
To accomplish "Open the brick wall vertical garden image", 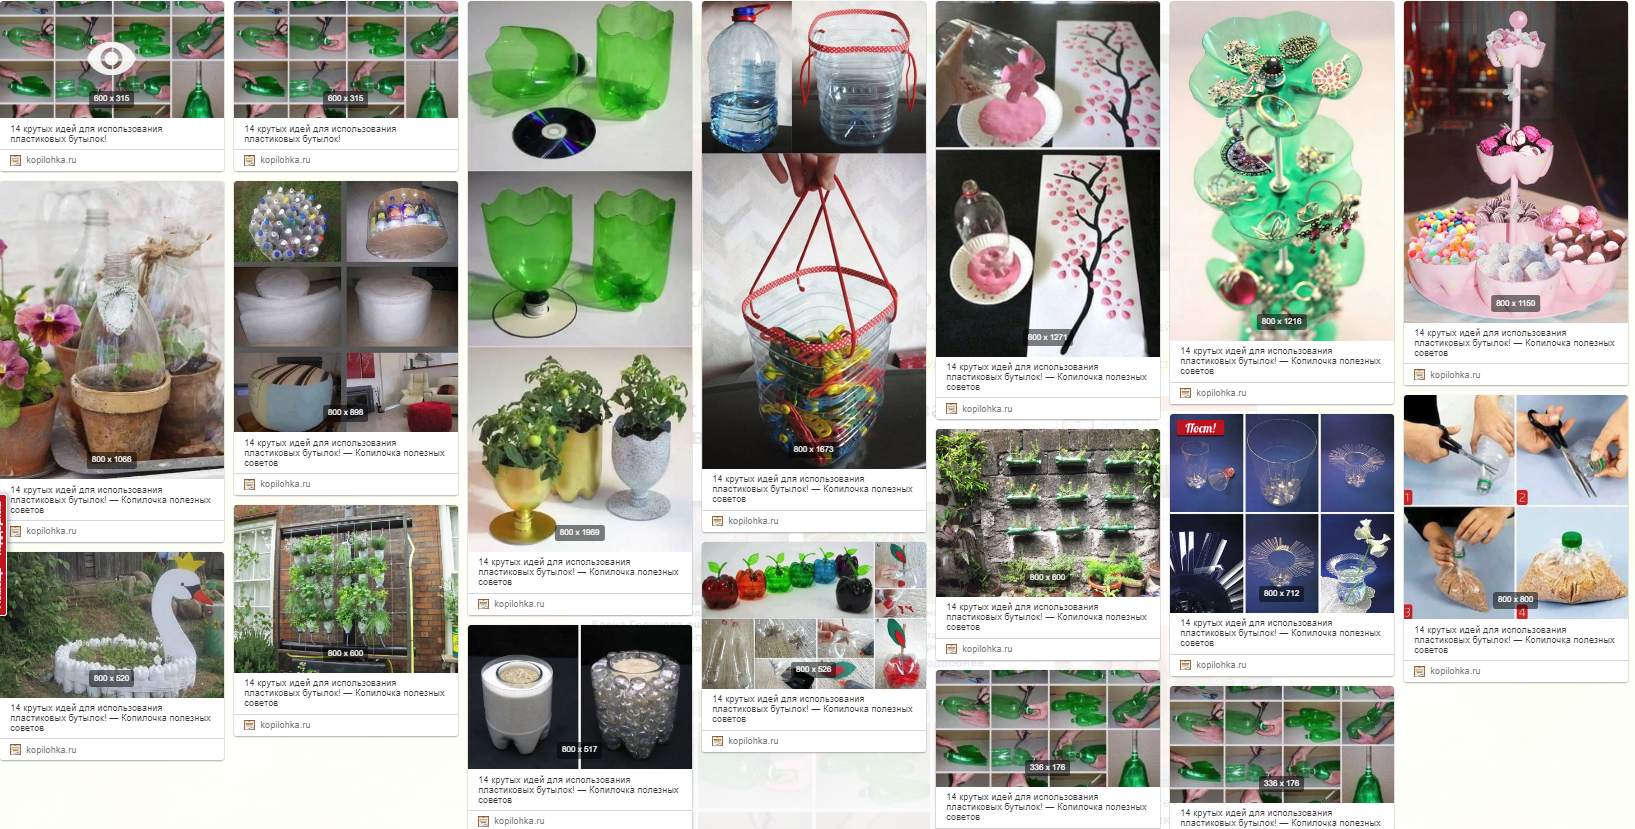I will pos(346,589).
